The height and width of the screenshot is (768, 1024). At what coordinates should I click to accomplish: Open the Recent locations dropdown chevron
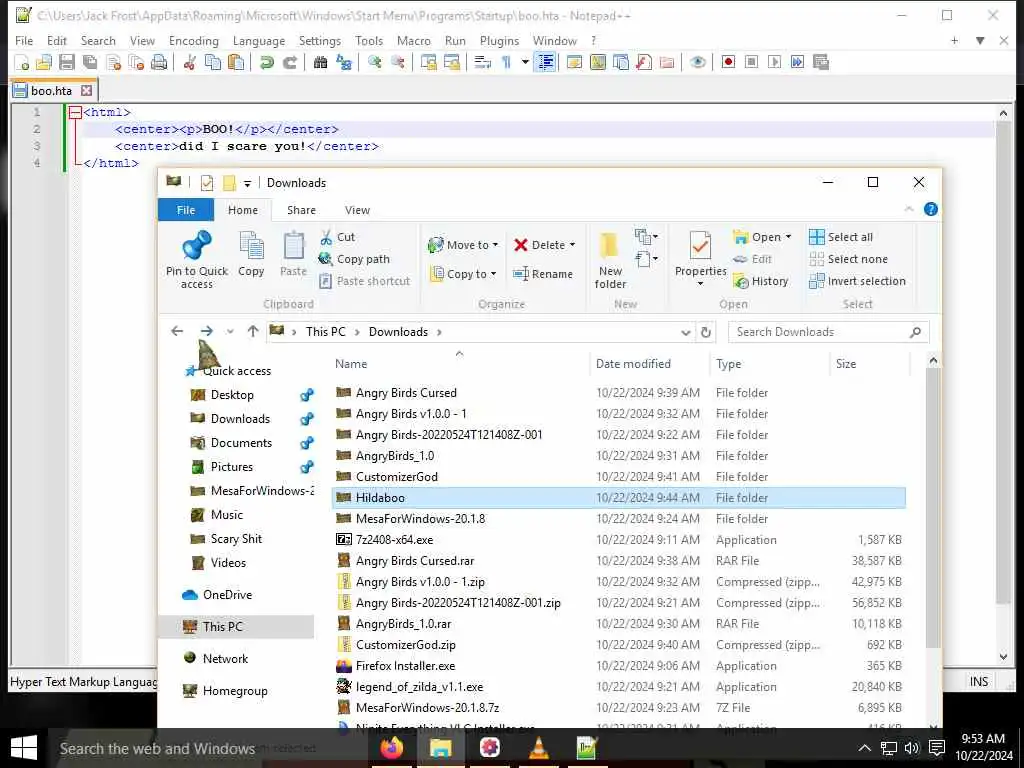tap(230, 332)
